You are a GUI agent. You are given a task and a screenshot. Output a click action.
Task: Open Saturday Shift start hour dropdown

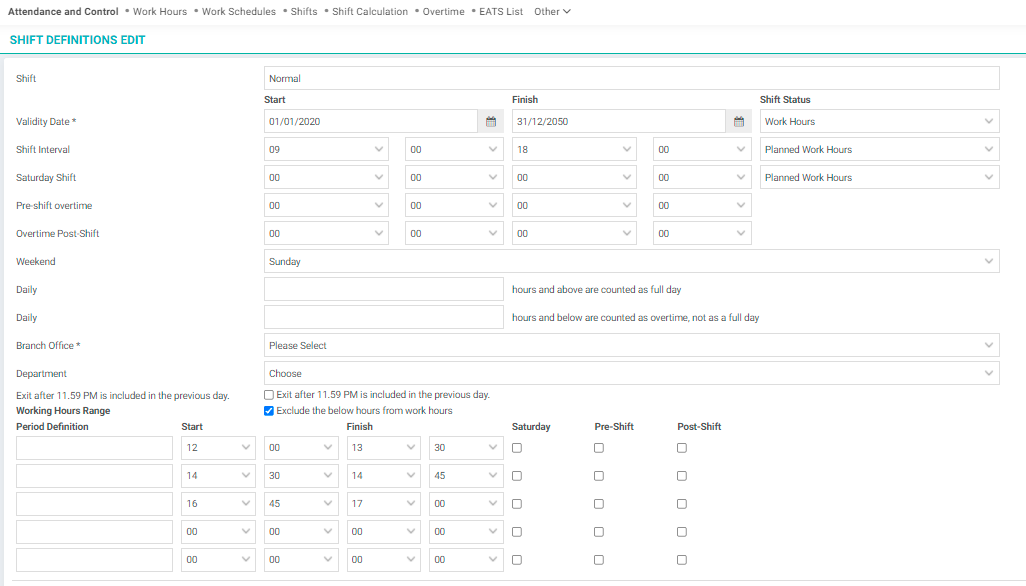tap(326, 178)
